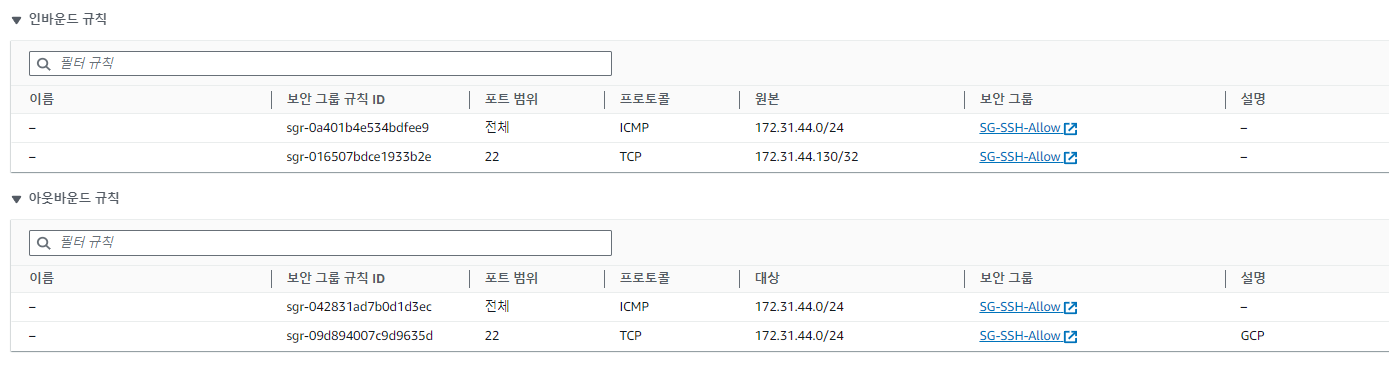Image resolution: width=1389 pixels, height=386 pixels.
Task: Open SG-SSH-Allow link for sgr-09d894007c9d9635d
Action: coord(1020,336)
